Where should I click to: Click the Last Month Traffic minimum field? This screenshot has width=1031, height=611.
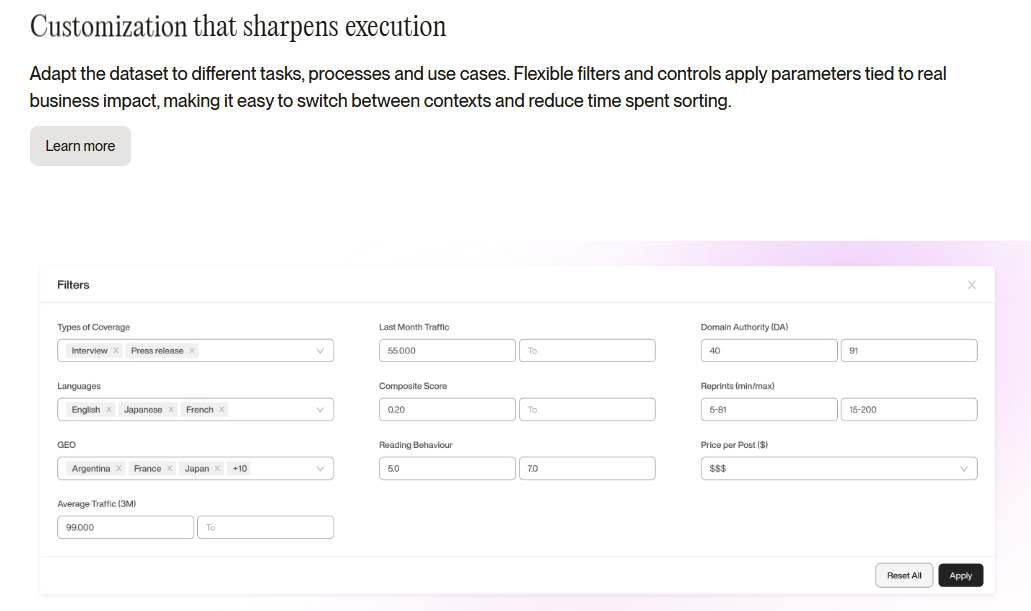447,351
